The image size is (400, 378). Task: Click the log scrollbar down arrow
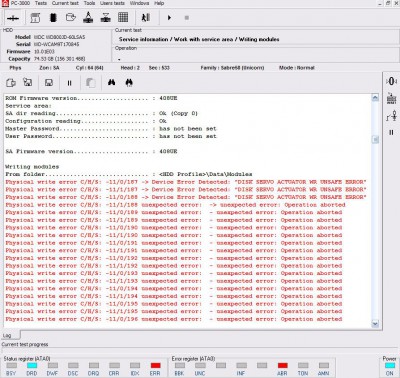click(375, 323)
